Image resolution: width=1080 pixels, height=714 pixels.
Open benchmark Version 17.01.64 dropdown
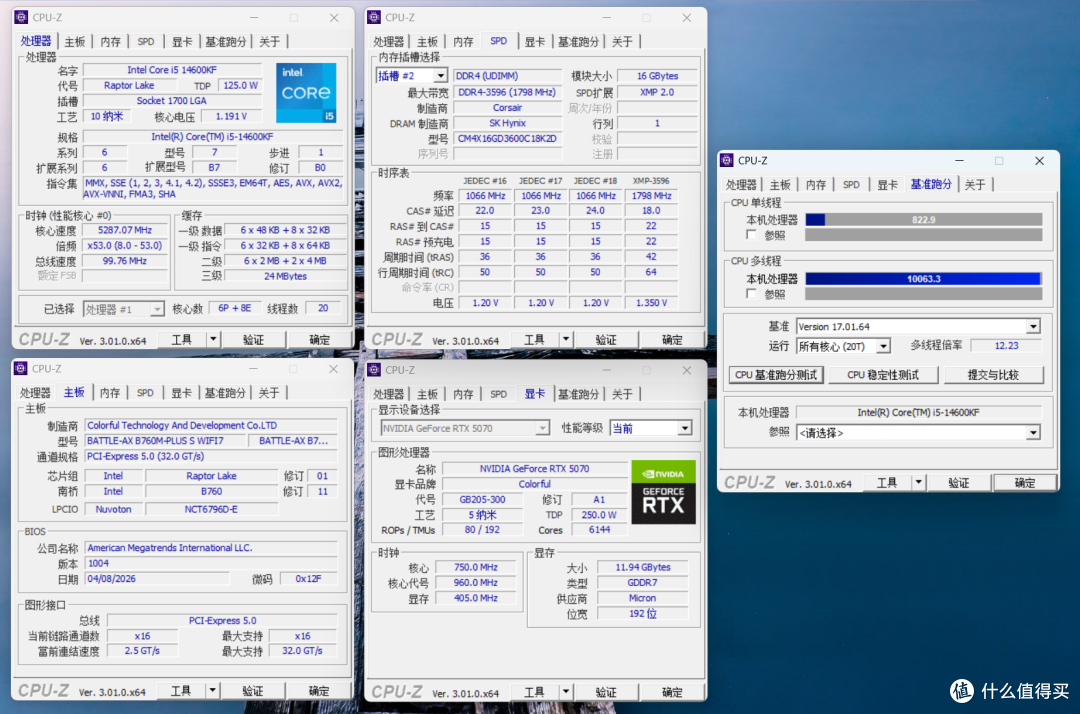pyautogui.click(x=1033, y=326)
